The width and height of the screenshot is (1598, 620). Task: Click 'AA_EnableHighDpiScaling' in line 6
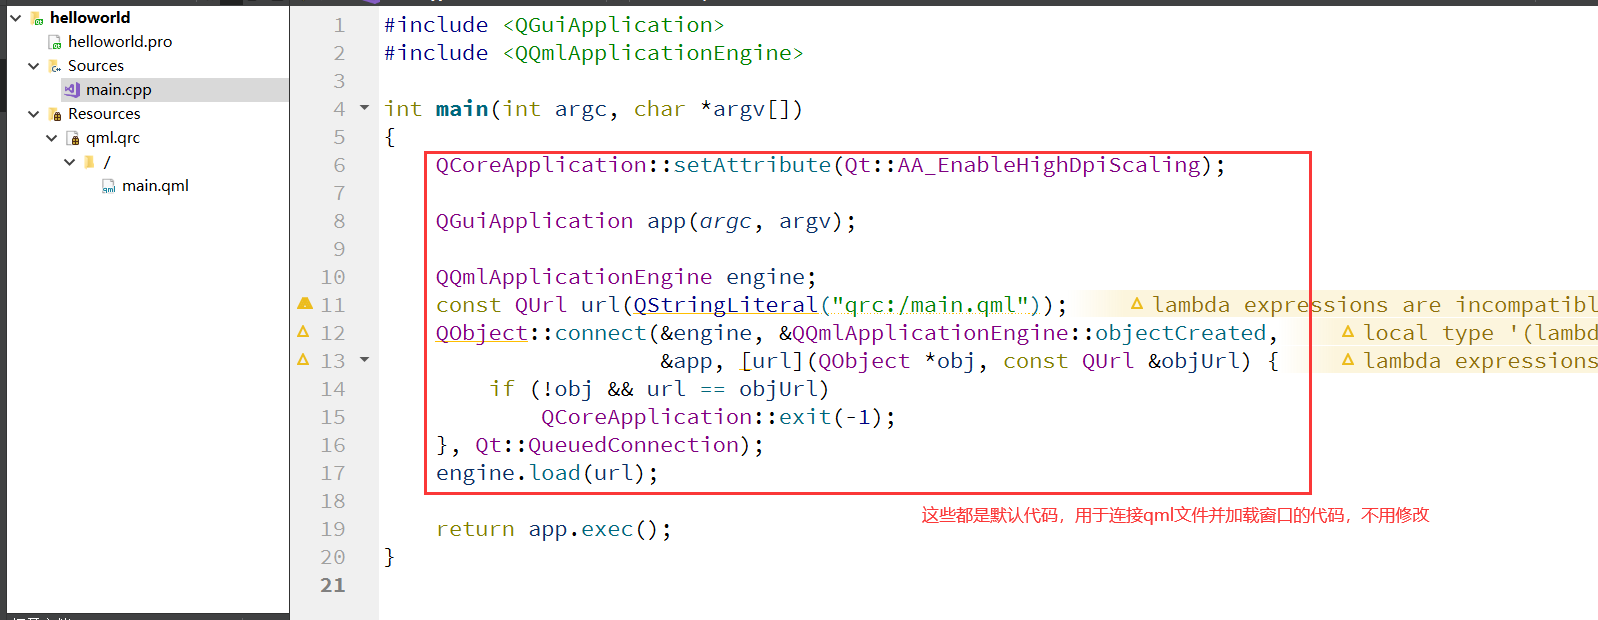click(x=1049, y=165)
